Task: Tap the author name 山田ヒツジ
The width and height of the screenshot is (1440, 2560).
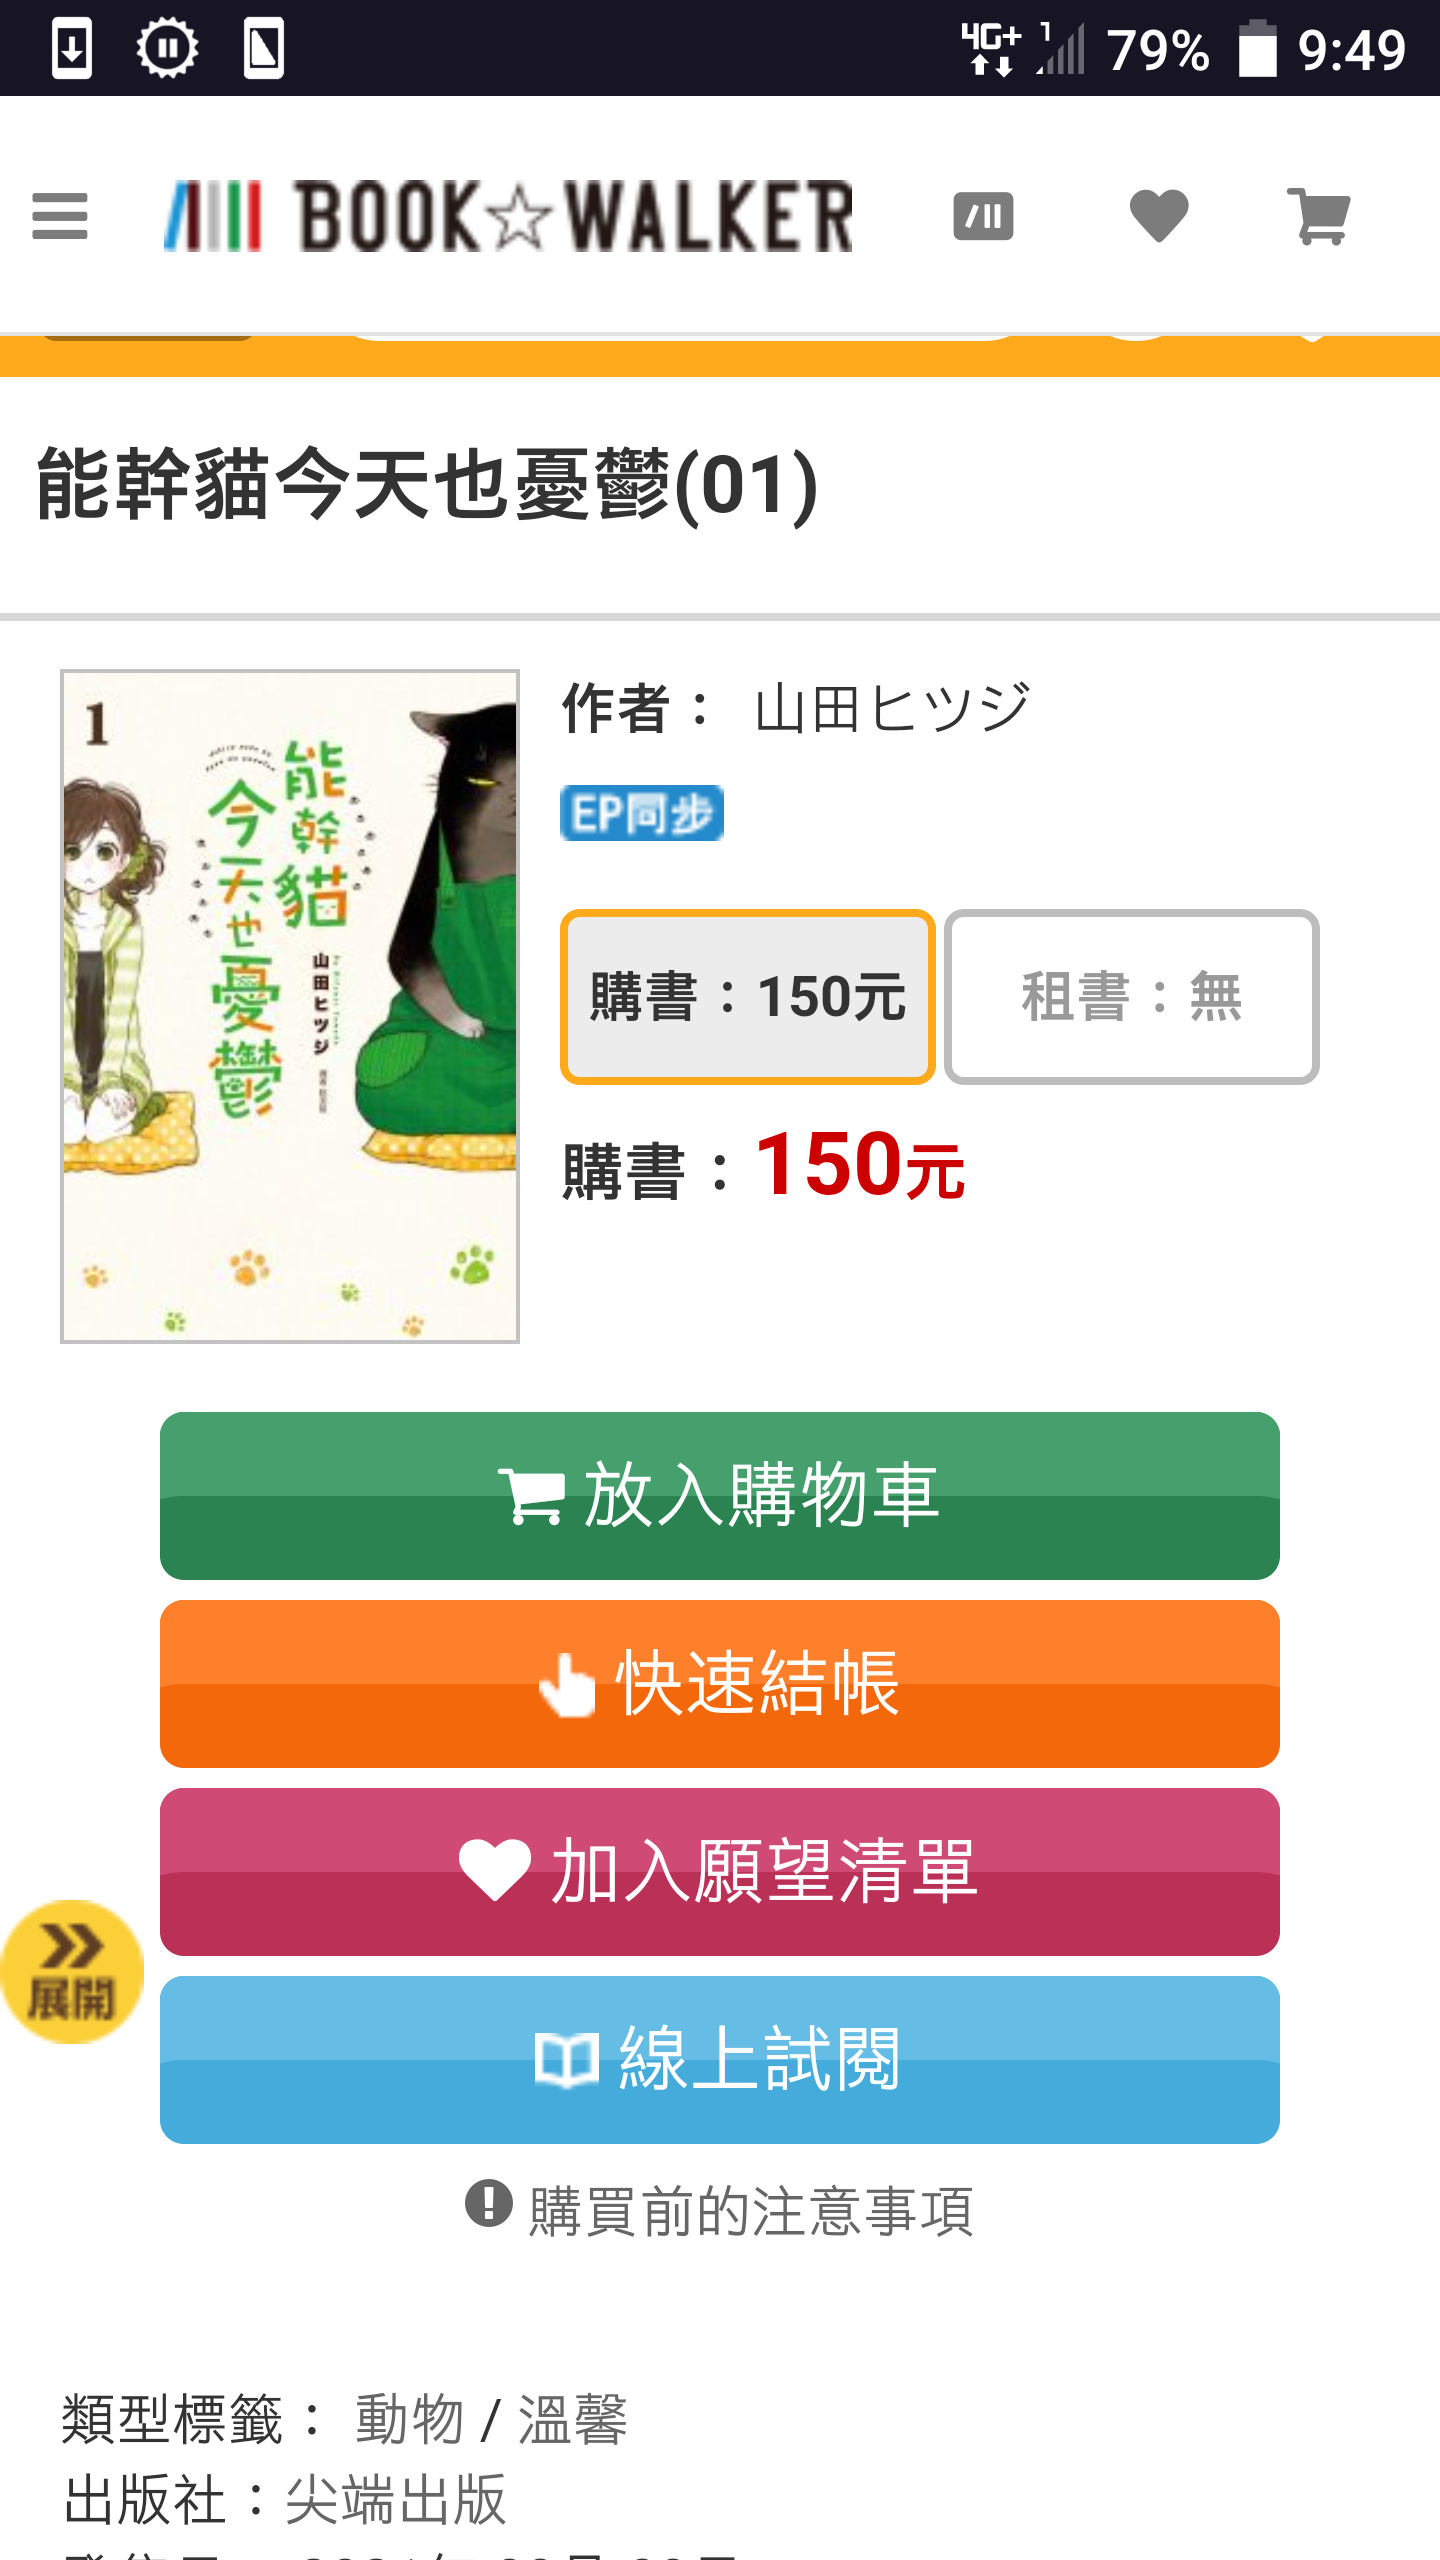Action: (892, 708)
